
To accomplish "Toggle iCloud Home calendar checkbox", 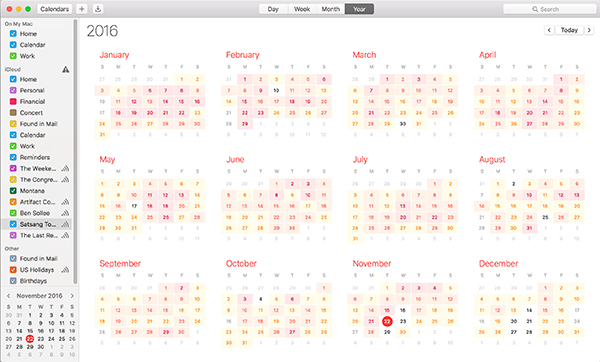I will [13, 79].
